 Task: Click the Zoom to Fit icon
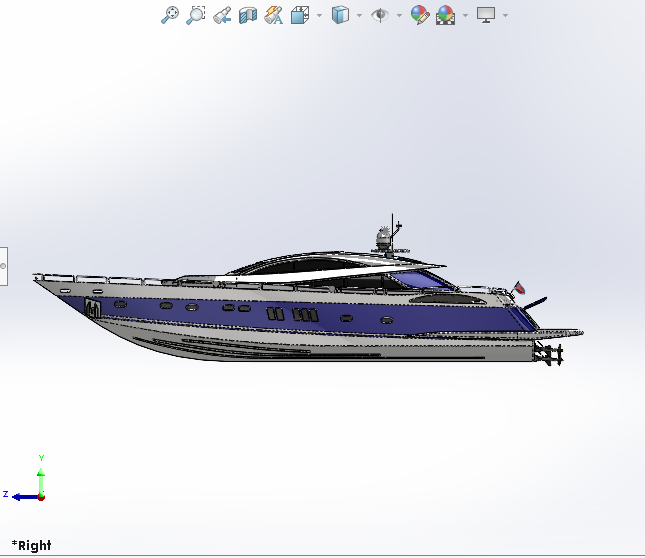tap(170, 15)
